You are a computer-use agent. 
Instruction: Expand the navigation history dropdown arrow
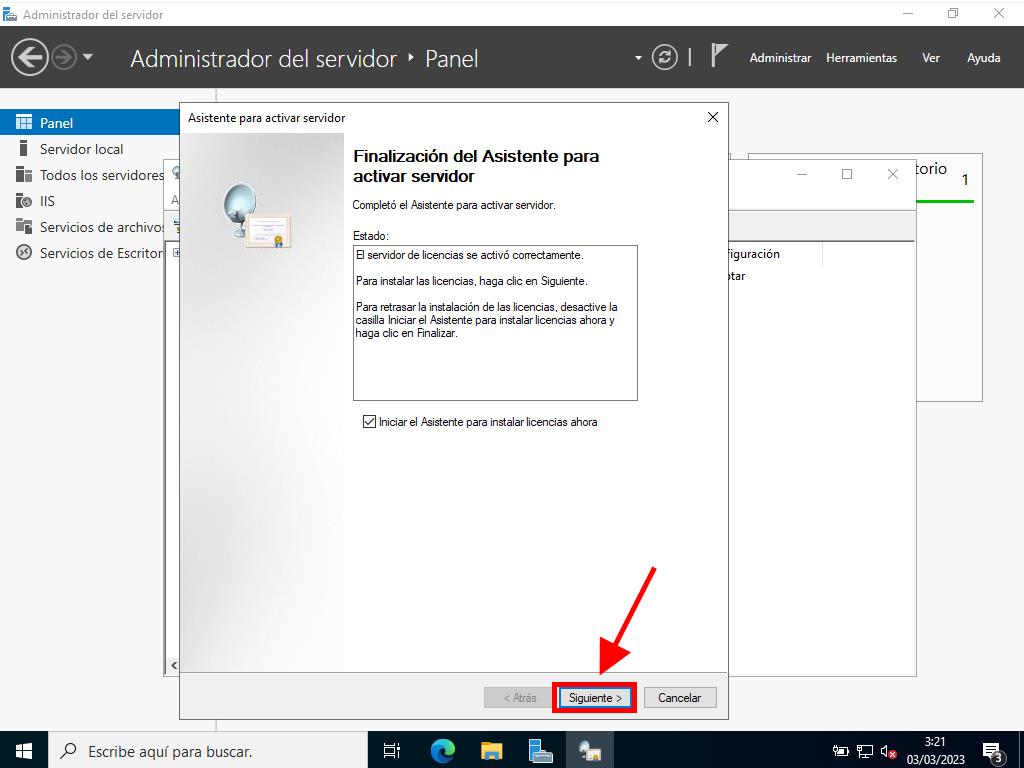(x=88, y=57)
